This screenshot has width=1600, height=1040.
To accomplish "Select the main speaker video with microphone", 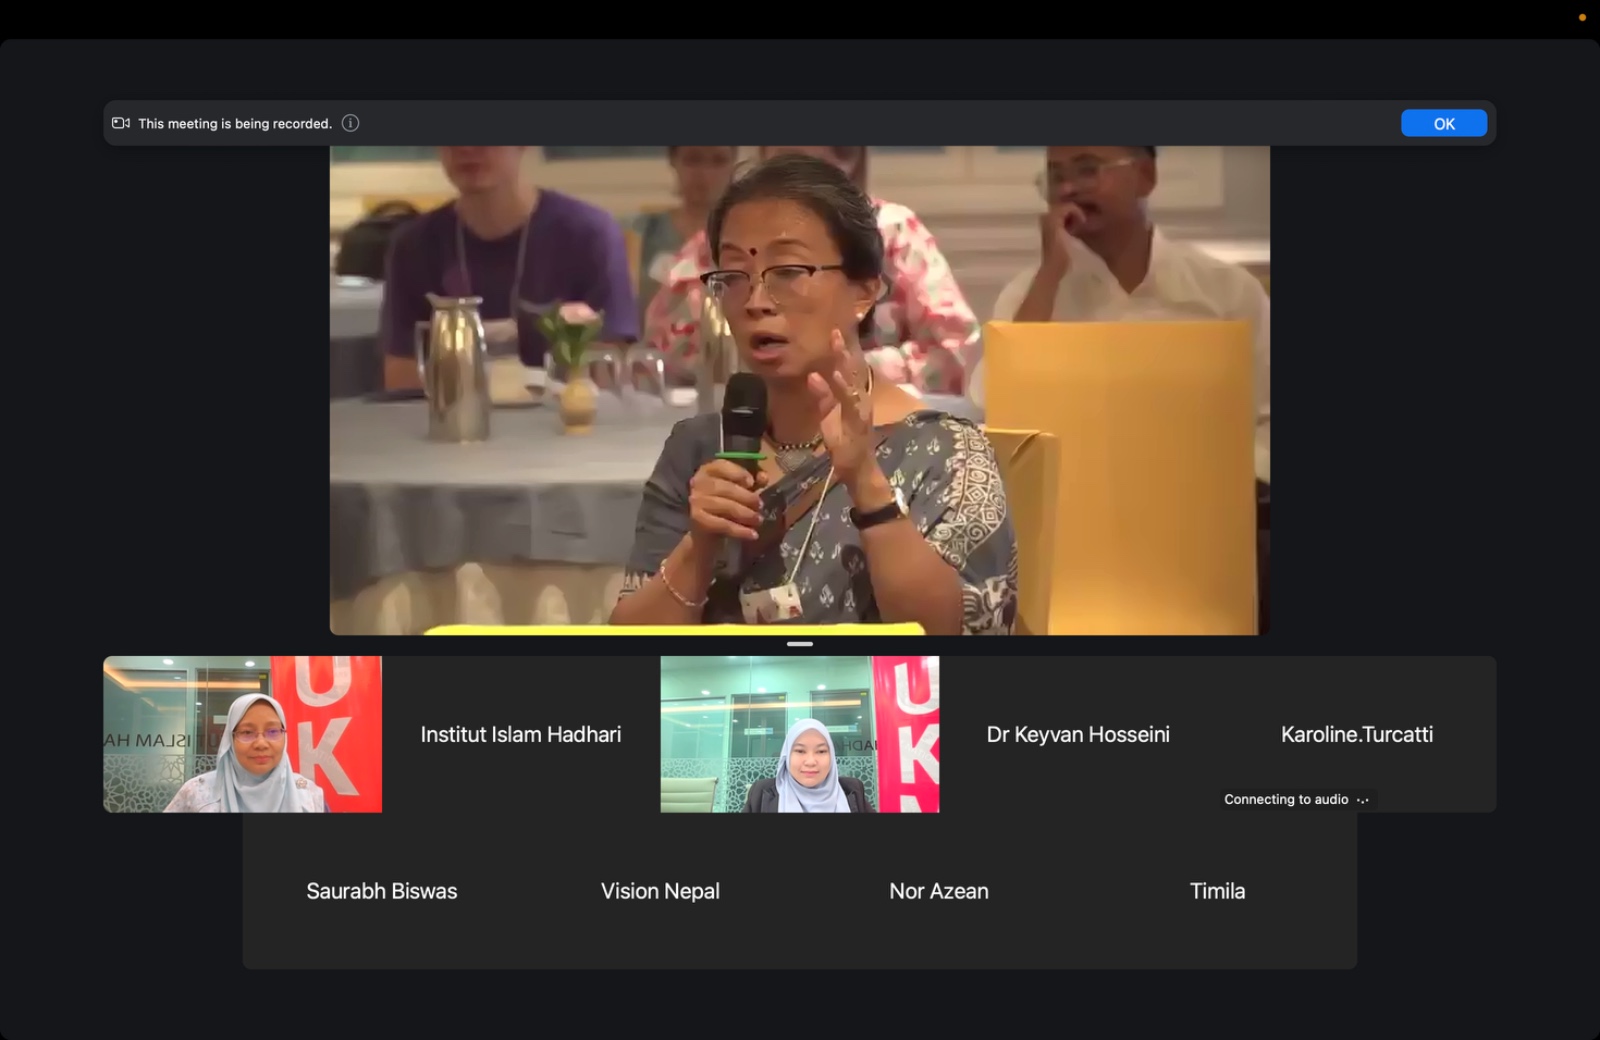I will tap(799, 390).
